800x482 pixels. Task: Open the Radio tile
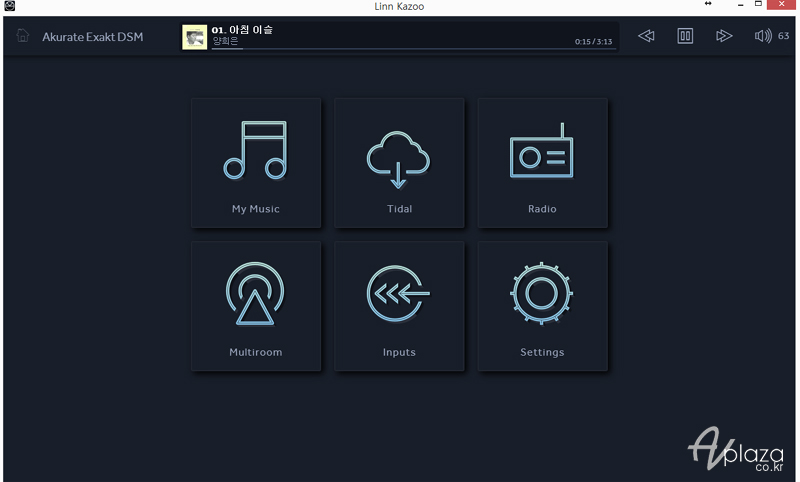coord(542,163)
